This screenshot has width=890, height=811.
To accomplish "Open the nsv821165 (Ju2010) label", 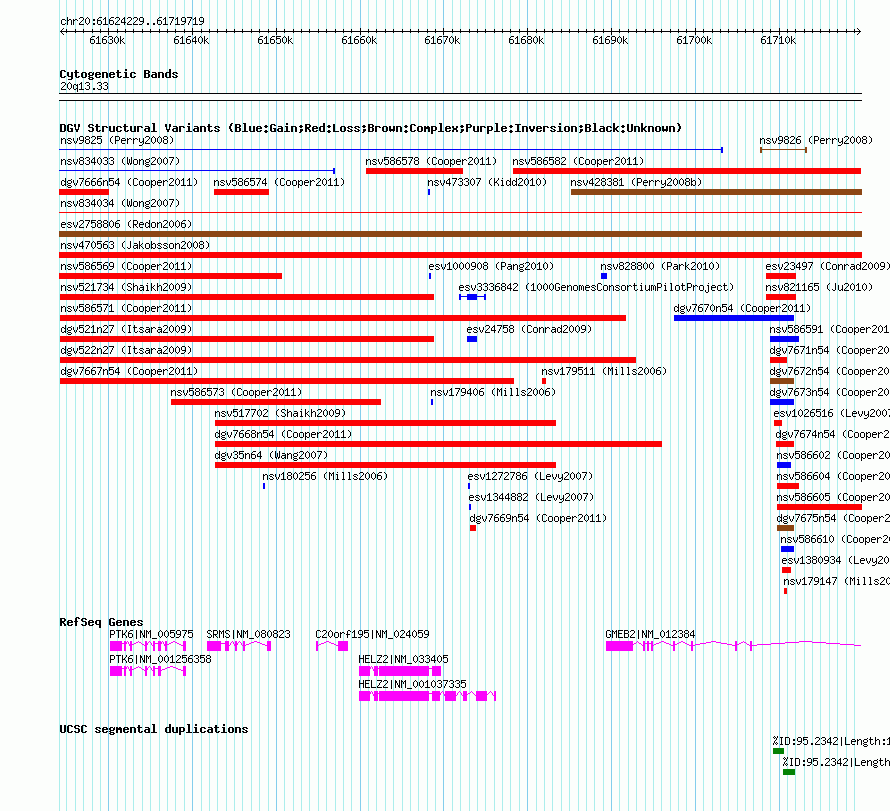I will pyautogui.click(x=819, y=287).
